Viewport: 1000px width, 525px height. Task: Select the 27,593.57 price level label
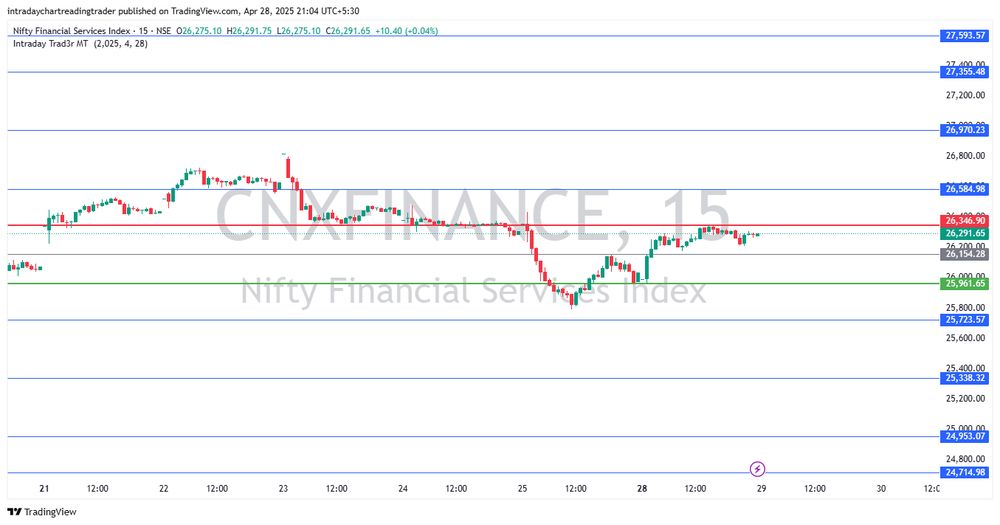coord(965,36)
